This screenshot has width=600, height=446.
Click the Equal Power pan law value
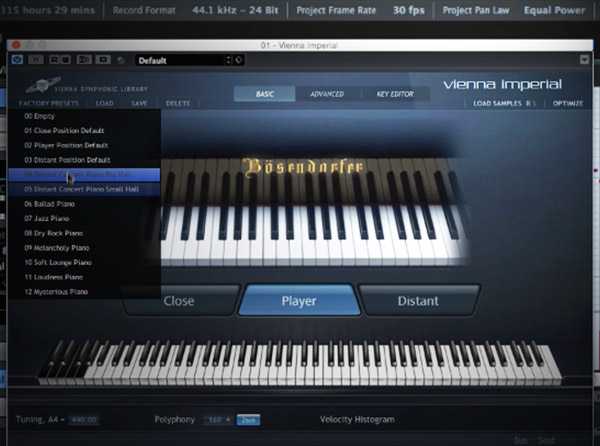(x=554, y=10)
